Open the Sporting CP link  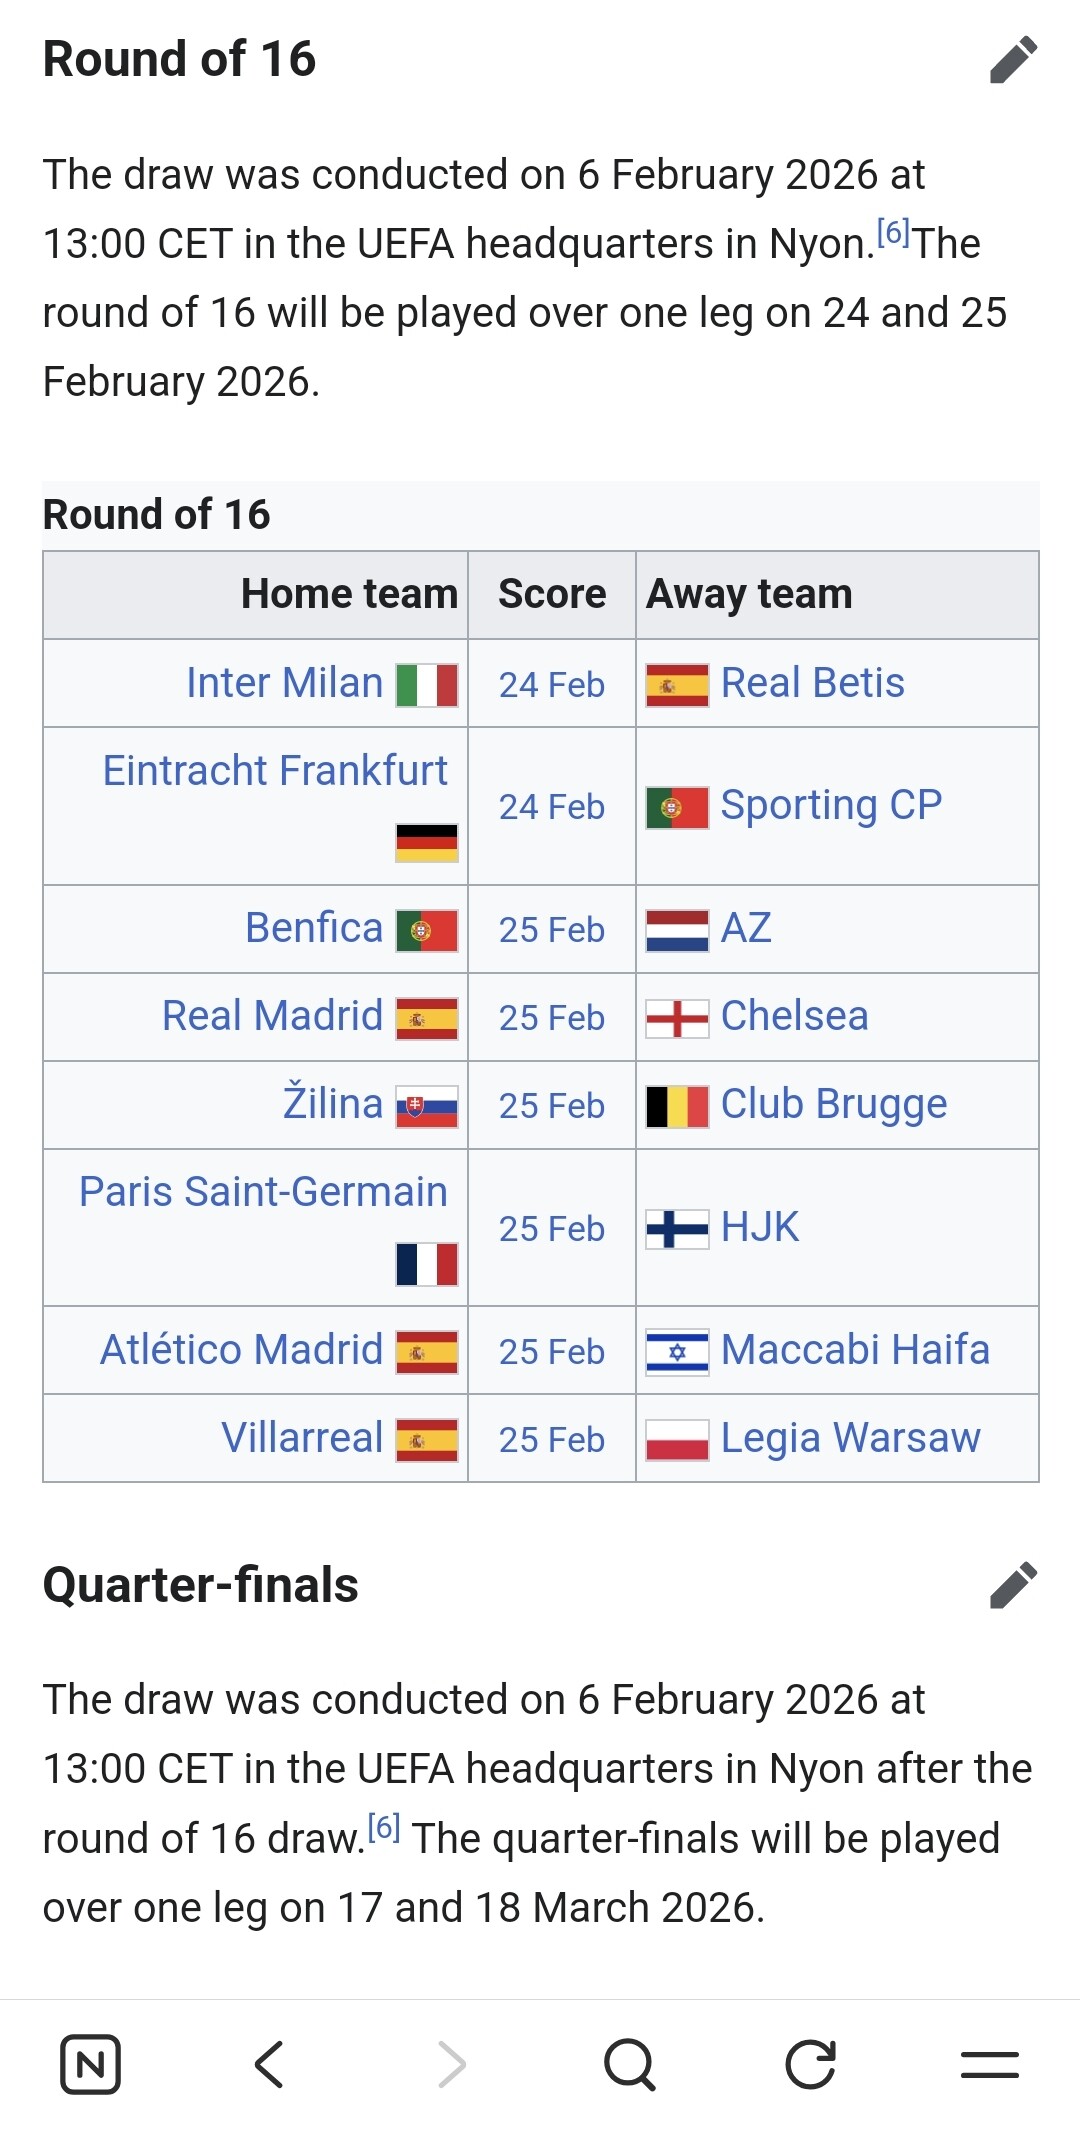pos(831,805)
